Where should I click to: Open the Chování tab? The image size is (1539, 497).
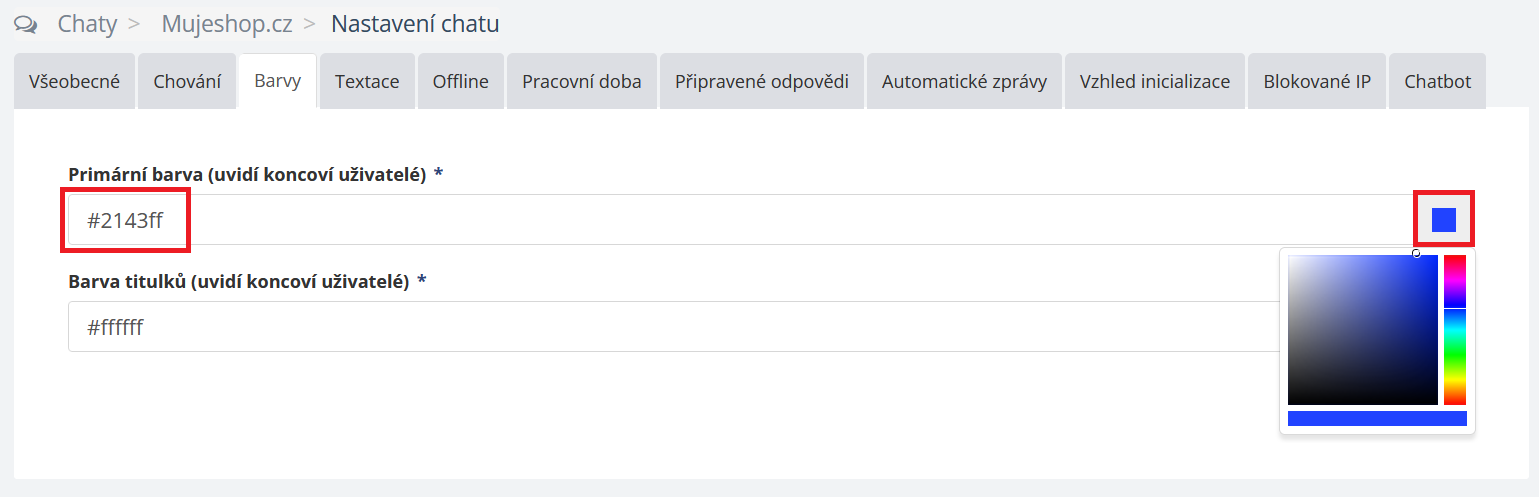click(x=187, y=82)
